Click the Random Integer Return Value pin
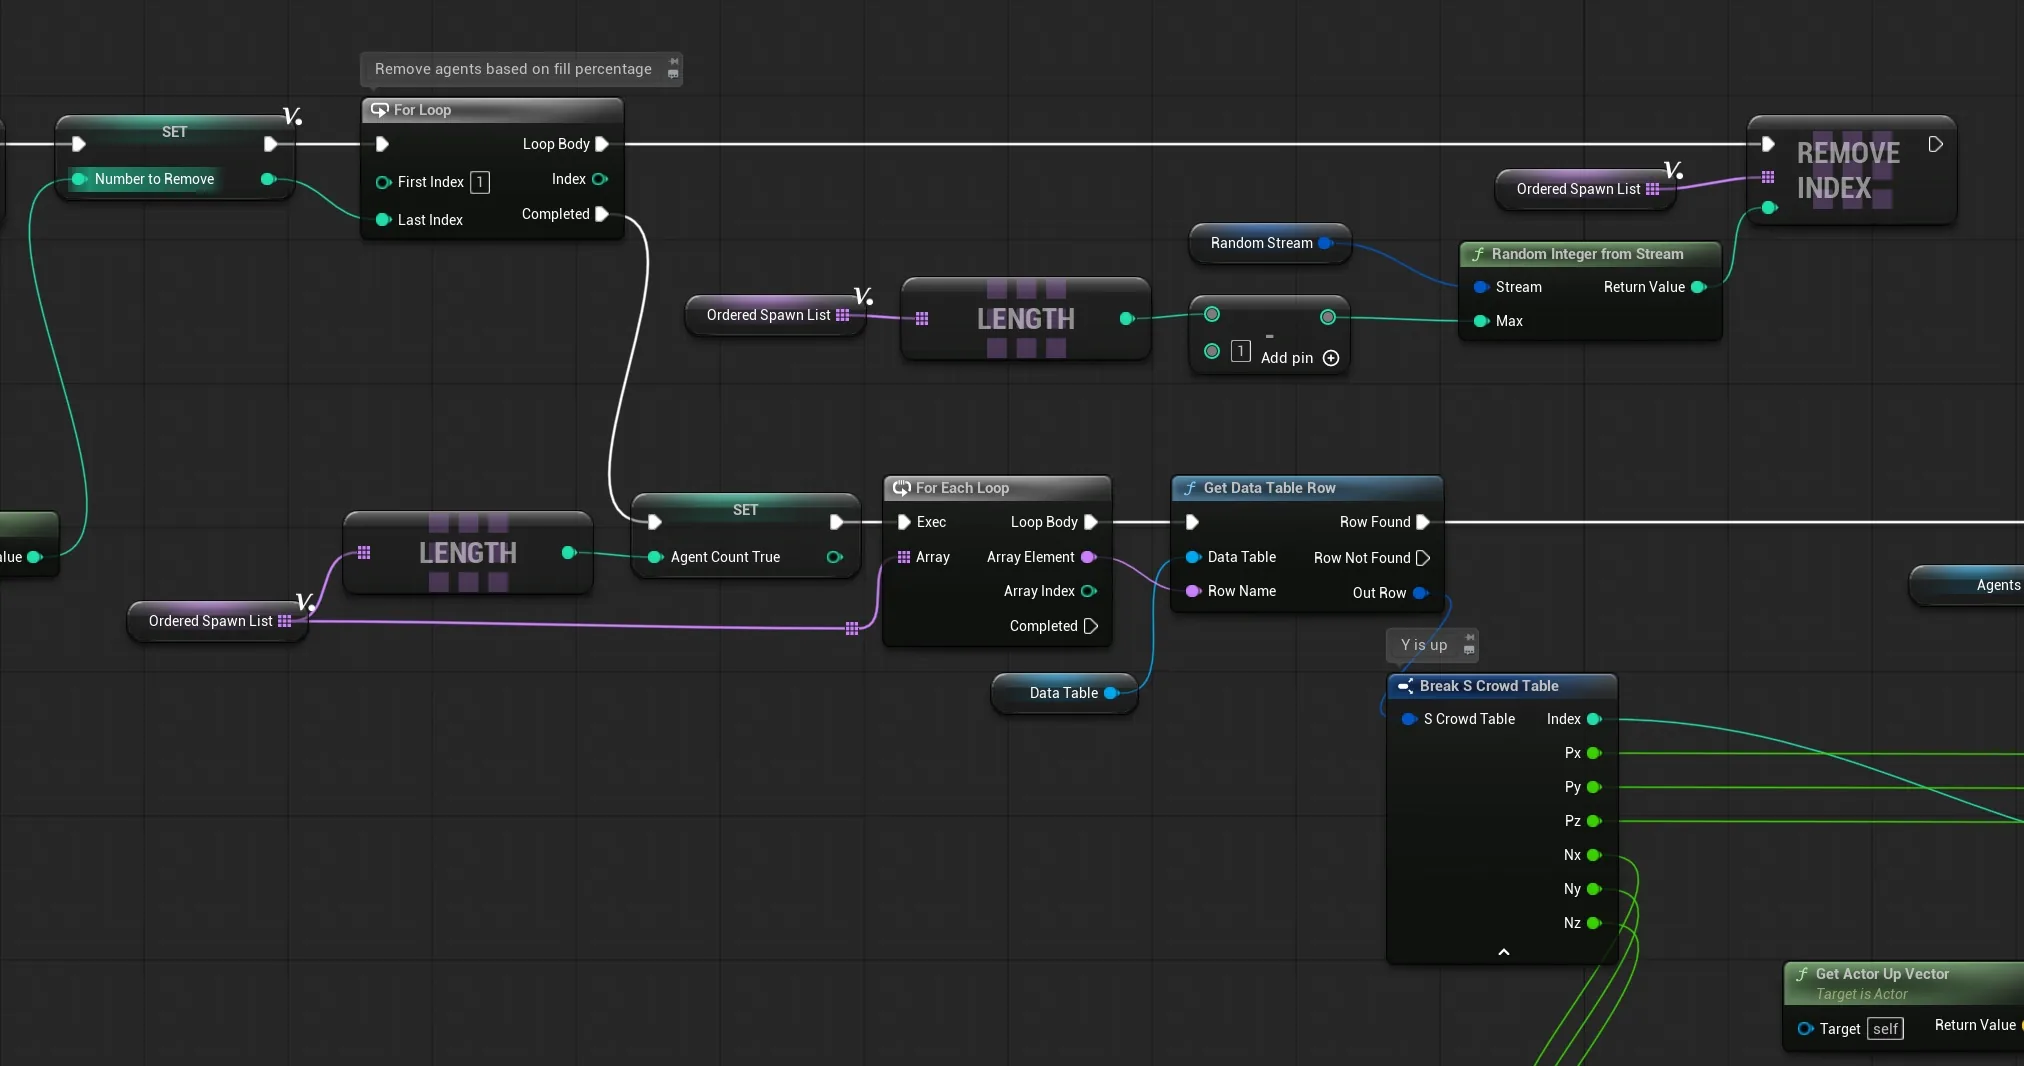2024x1066 pixels. tap(1698, 287)
